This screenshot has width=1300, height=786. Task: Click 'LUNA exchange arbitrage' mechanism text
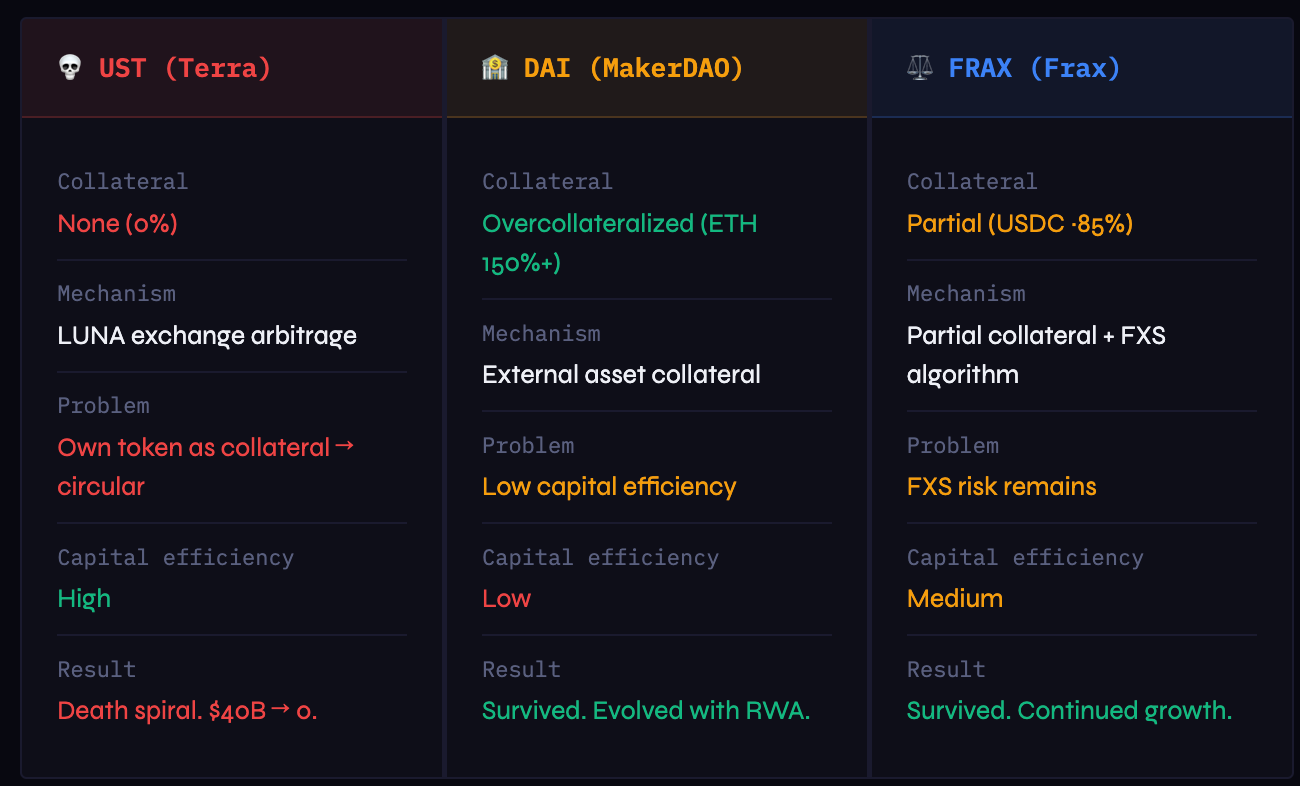(207, 335)
